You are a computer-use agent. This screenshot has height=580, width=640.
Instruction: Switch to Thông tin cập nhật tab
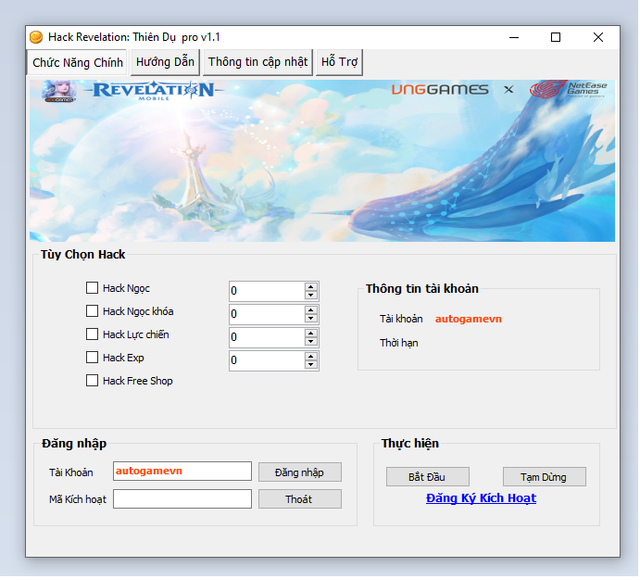click(x=257, y=62)
